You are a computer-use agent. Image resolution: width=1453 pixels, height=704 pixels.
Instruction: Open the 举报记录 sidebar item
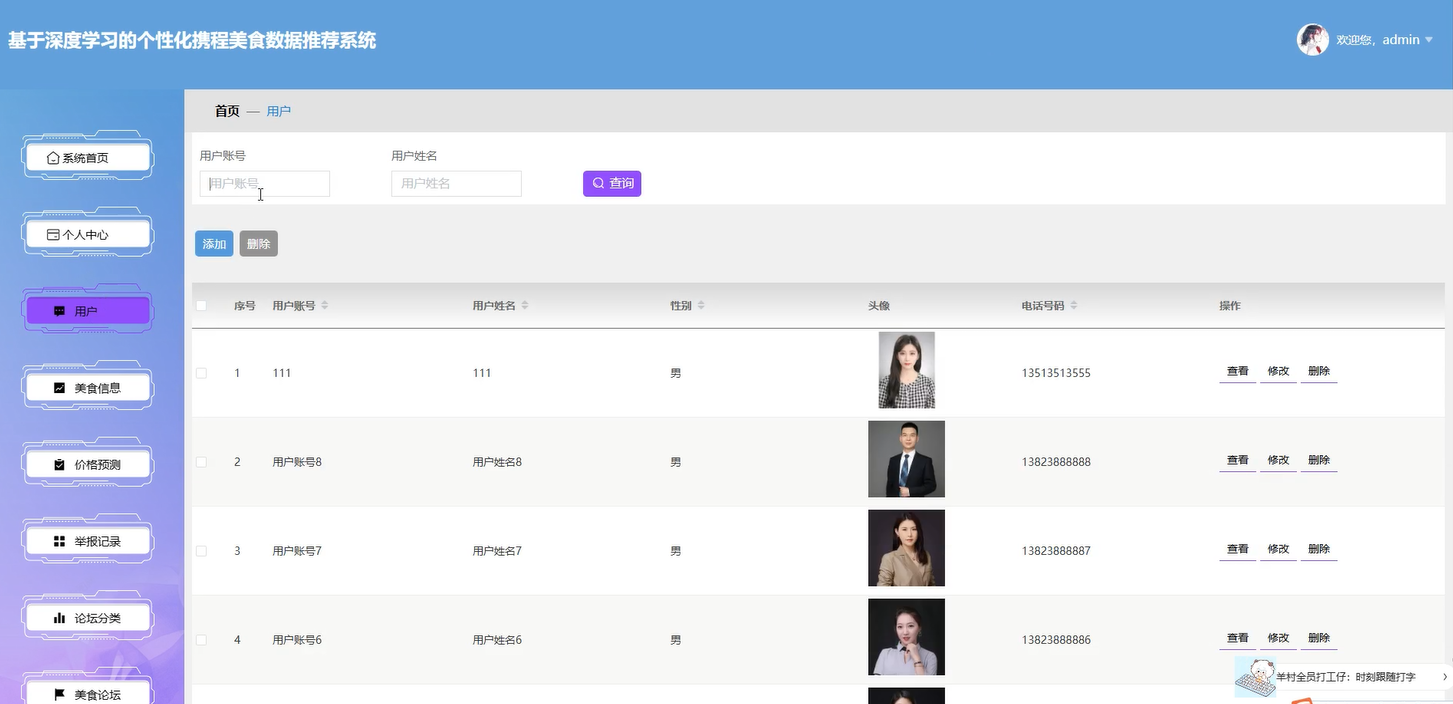pyautogui.click(x=87, y=541)
